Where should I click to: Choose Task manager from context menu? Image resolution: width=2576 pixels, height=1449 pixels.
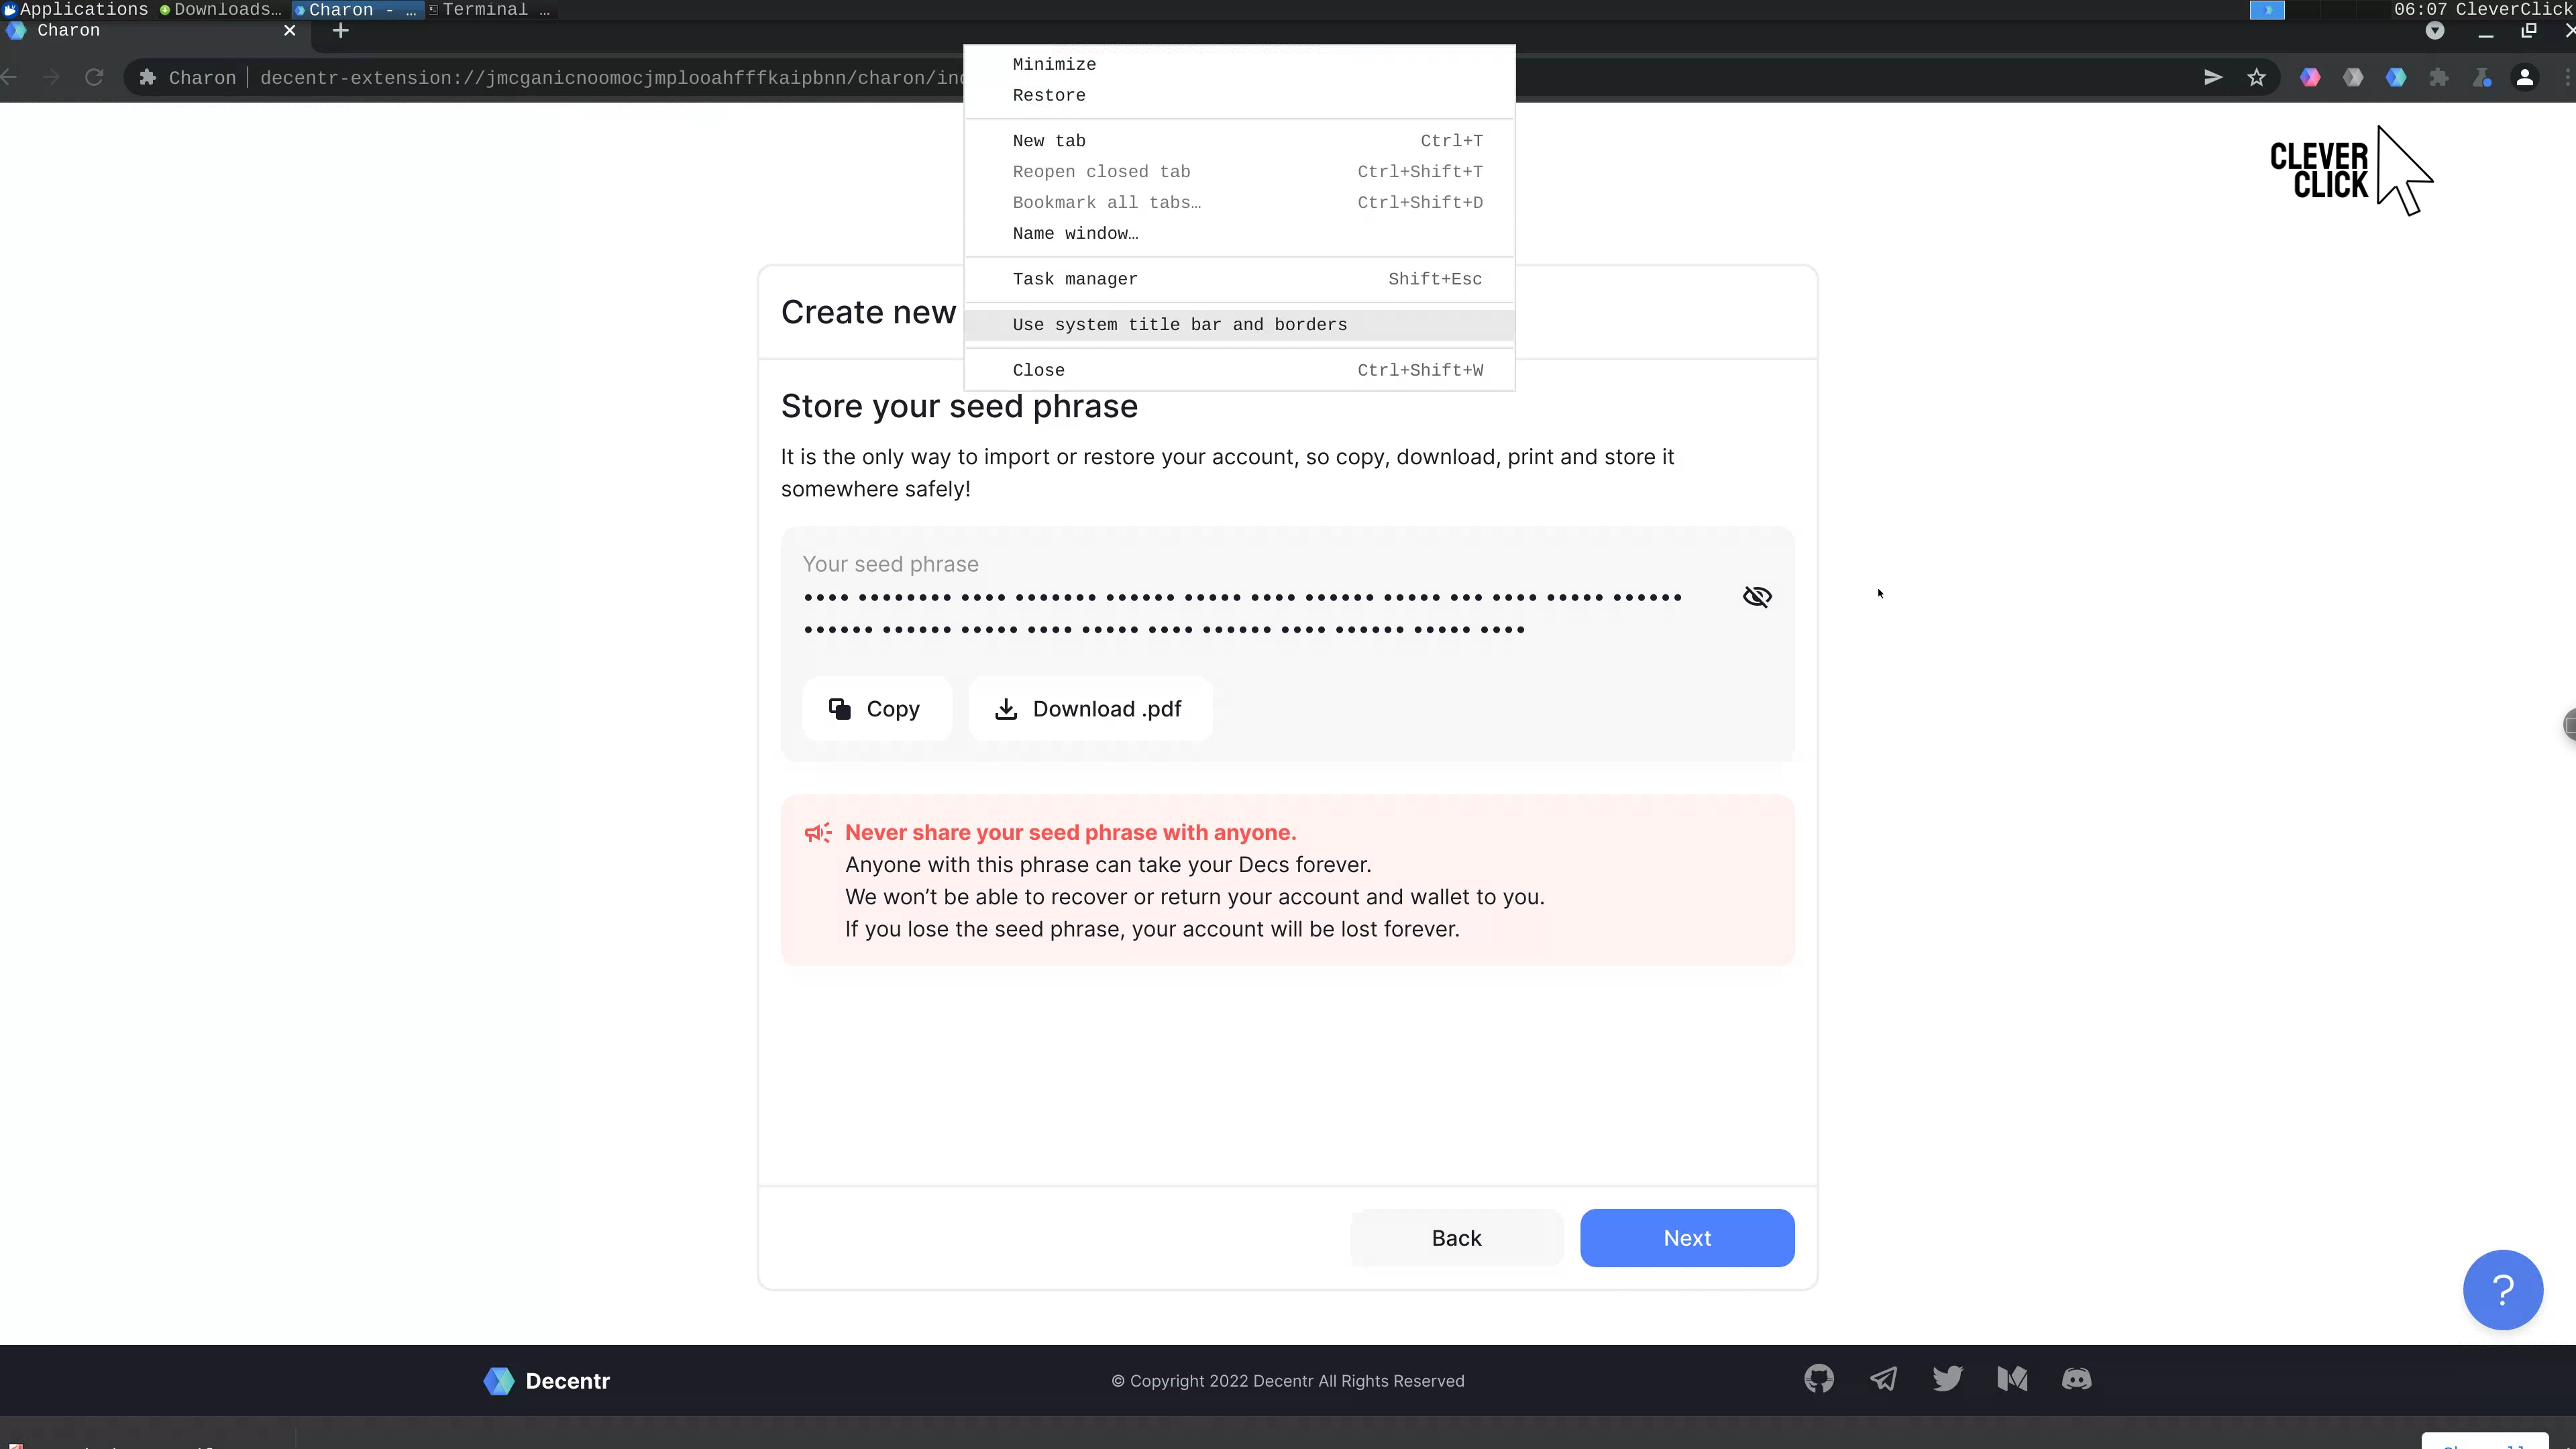[x=1074, y=279]
